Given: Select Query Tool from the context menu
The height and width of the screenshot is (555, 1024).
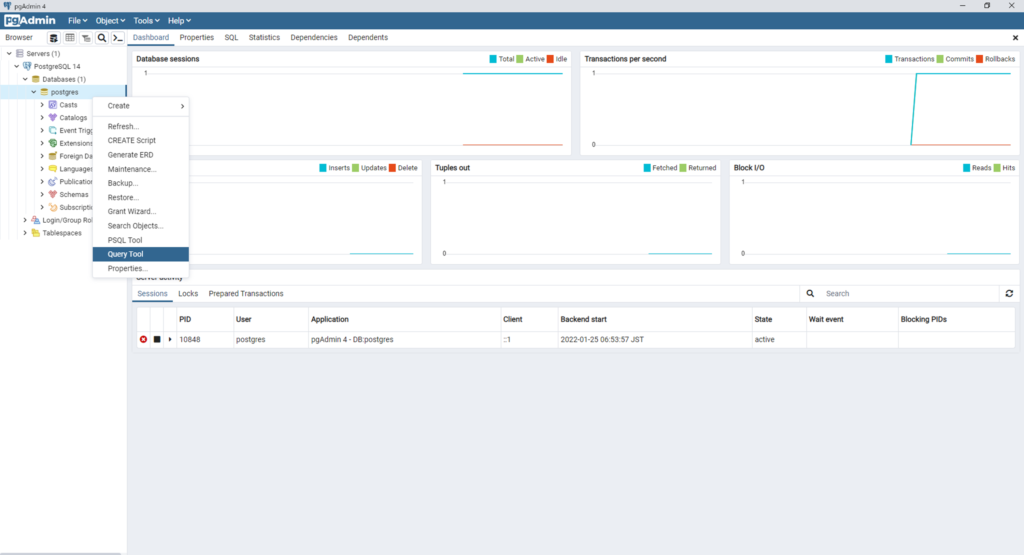Looking at the screenshot, I should 126,255.
